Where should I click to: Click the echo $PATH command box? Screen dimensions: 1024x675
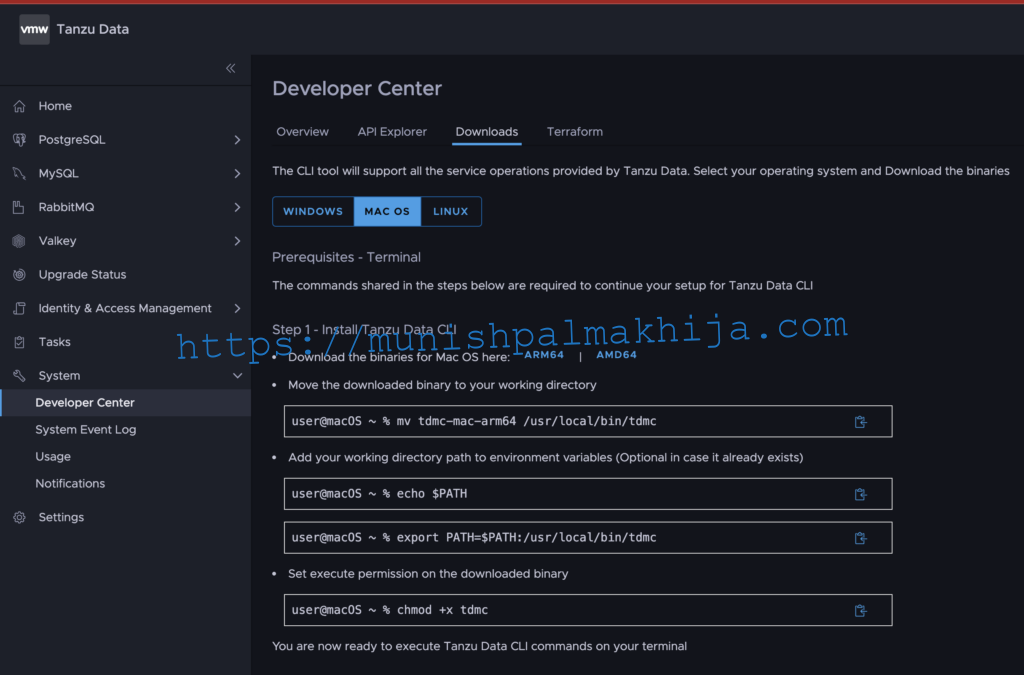pyautogui.click(x=588, y=494)
